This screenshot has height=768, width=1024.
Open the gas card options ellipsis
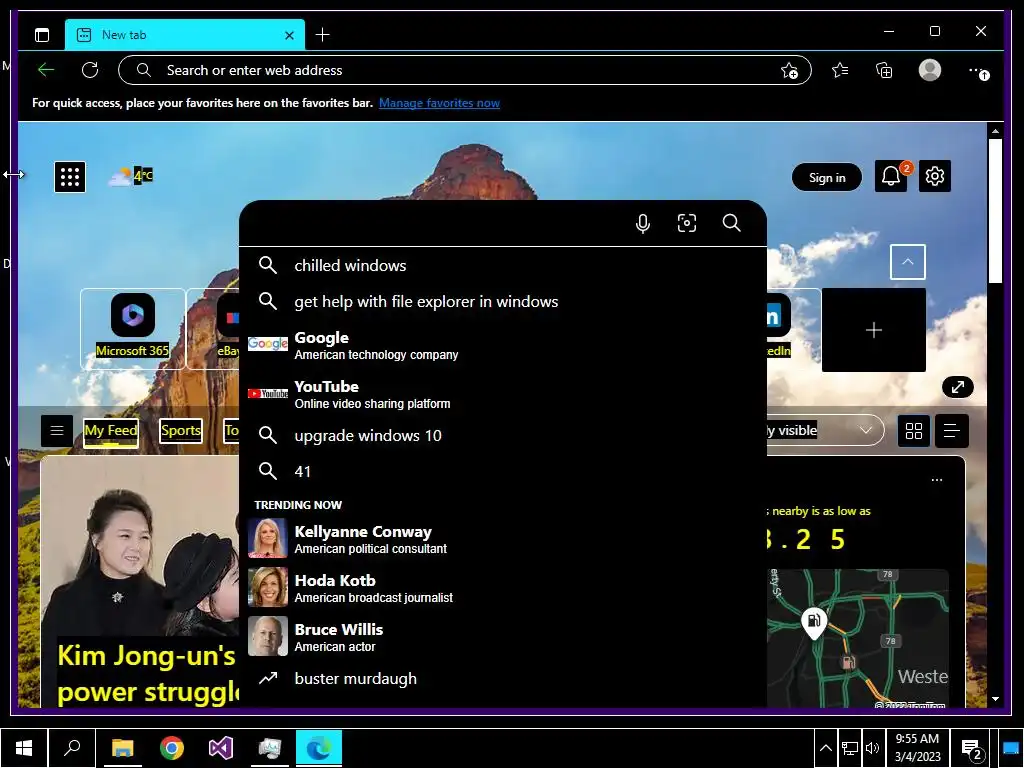coord(936,480)
